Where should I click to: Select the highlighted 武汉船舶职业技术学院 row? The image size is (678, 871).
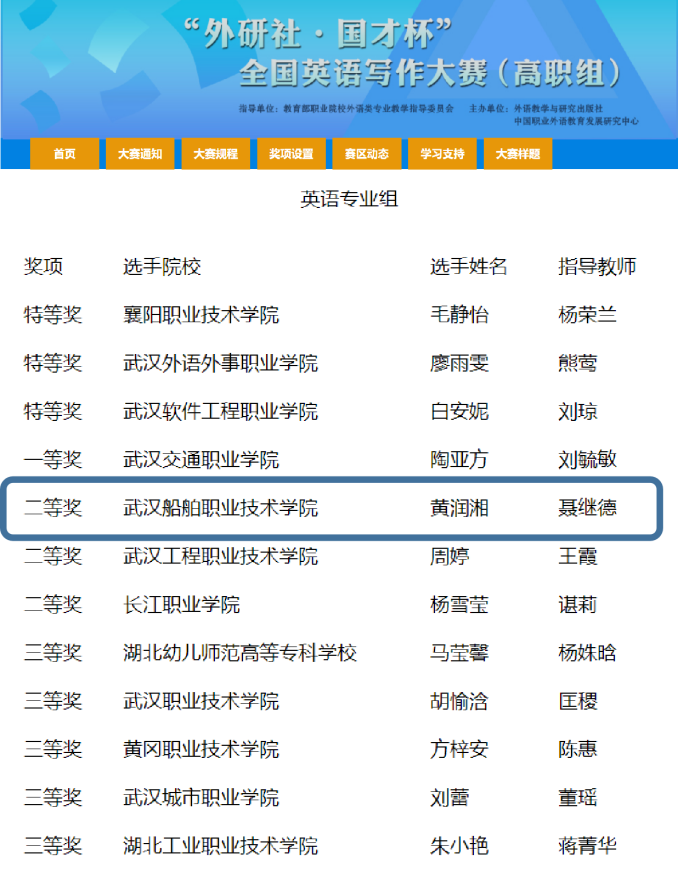coord(332,508)
